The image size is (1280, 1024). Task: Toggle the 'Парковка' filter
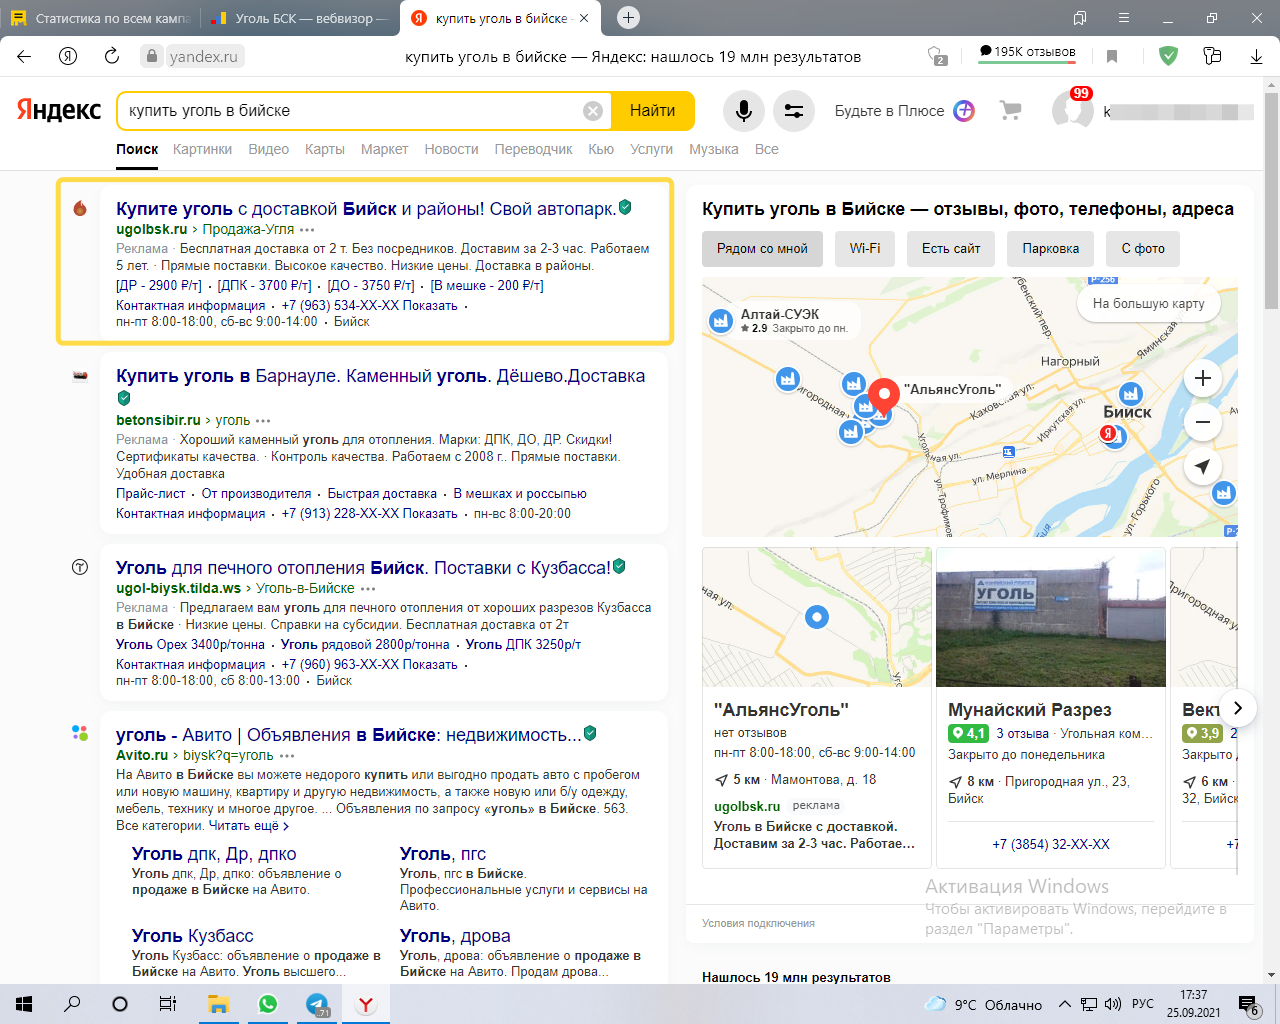[x=1051, y=249]
